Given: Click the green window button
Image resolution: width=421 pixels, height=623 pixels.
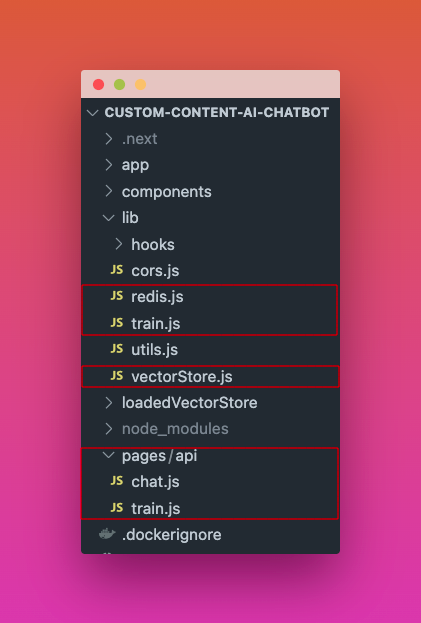Looking at the screenshot, I should click(120, 85).
